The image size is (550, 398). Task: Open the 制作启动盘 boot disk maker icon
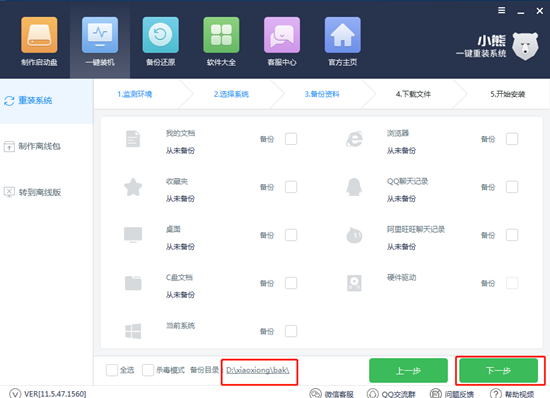click(39, 35)
